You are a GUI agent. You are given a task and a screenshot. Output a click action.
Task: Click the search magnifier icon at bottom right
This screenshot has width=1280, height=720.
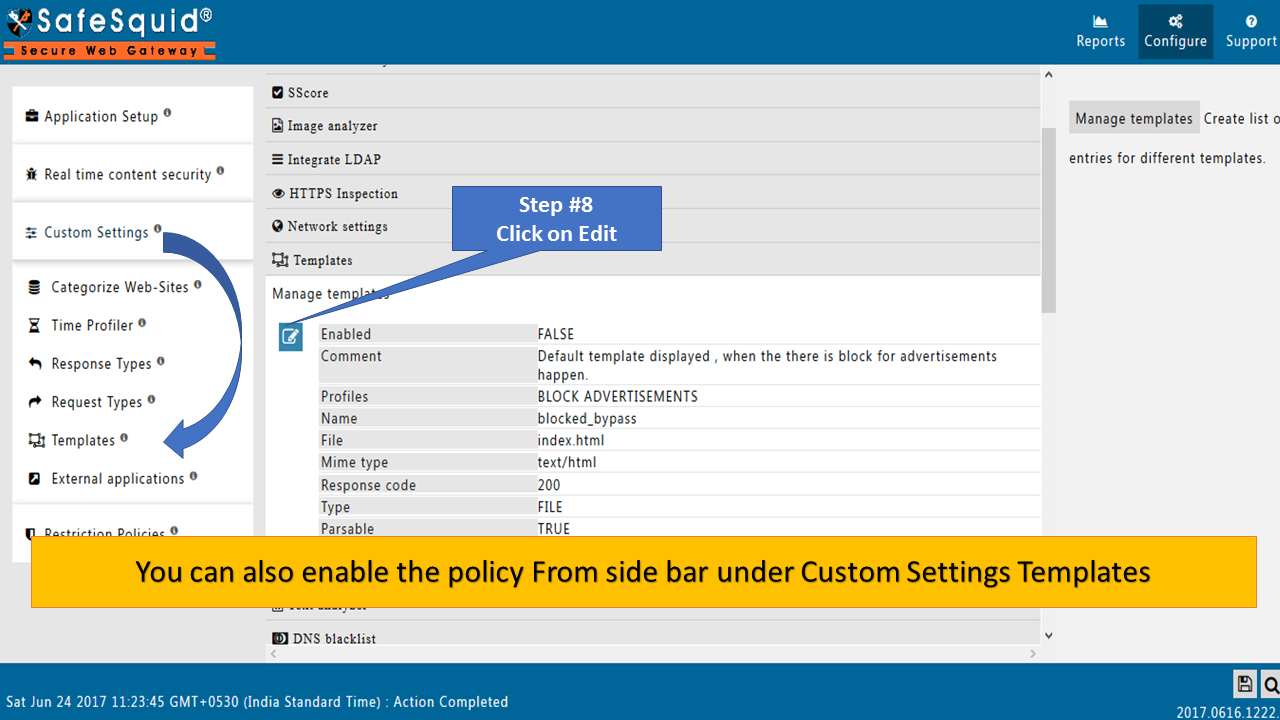click(x=1270, y=684)
